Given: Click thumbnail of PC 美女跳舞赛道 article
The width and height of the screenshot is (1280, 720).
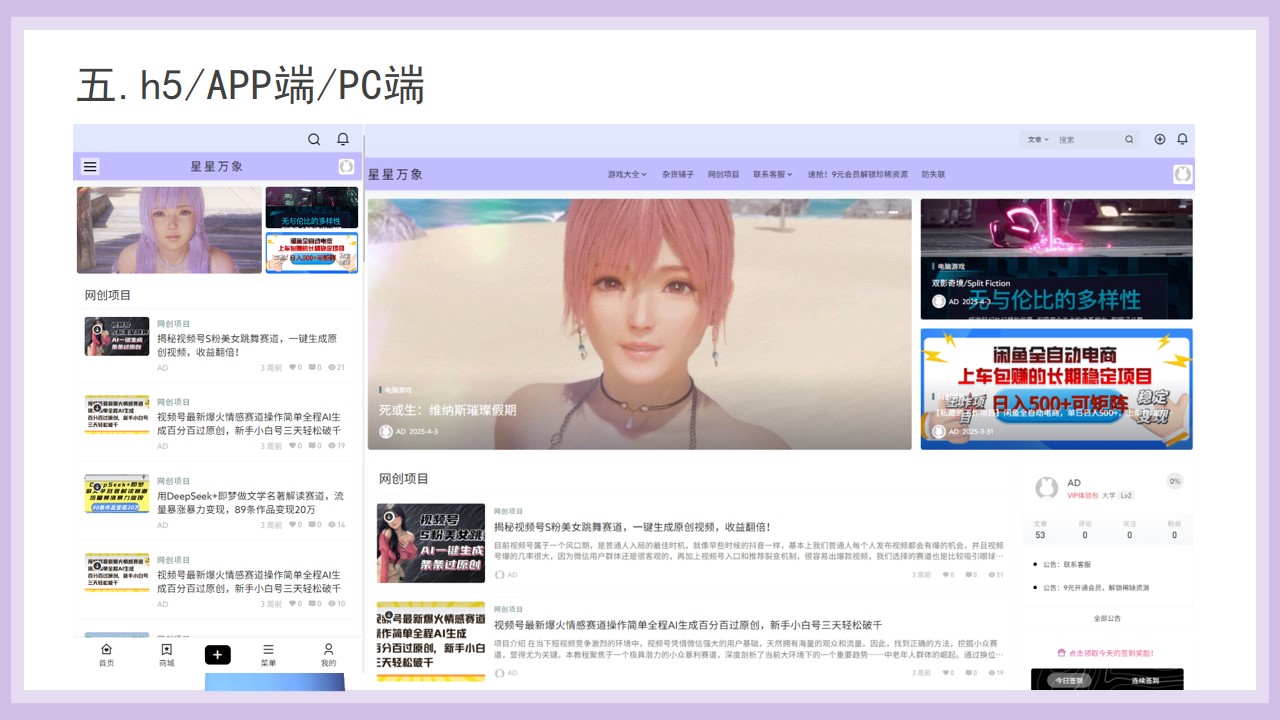Looking at the screenshot, I should pos(431,543).
